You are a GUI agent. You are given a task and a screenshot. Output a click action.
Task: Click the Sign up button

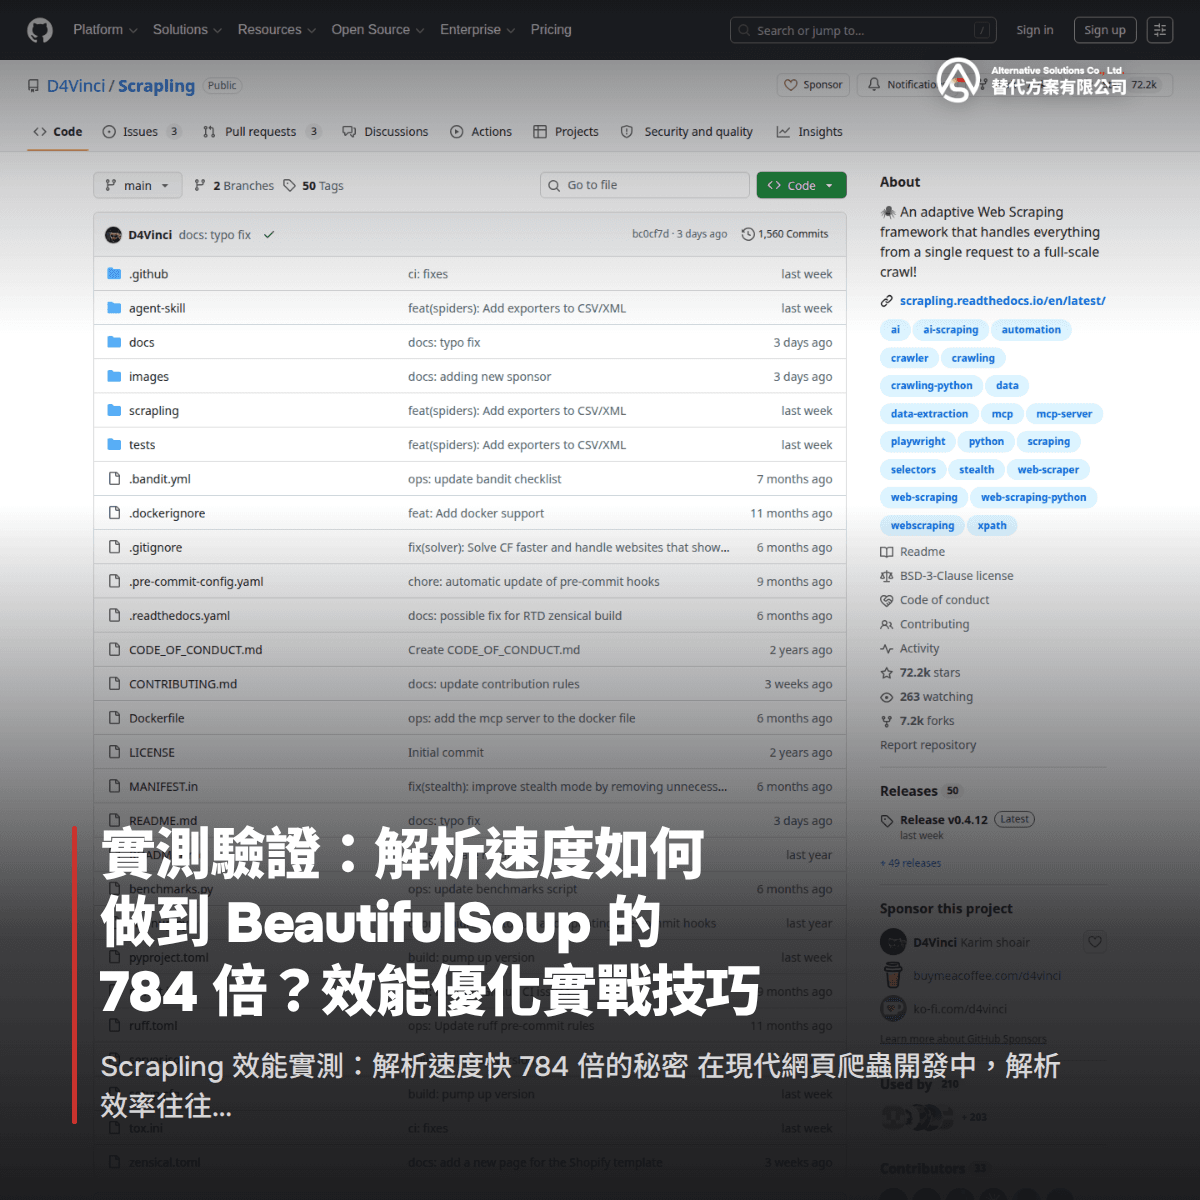[x=1105, y=30]
